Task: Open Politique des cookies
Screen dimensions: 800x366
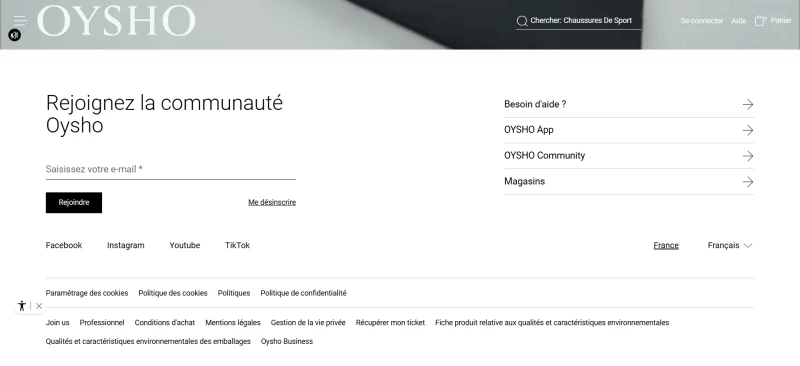Action: click(173, 293)
